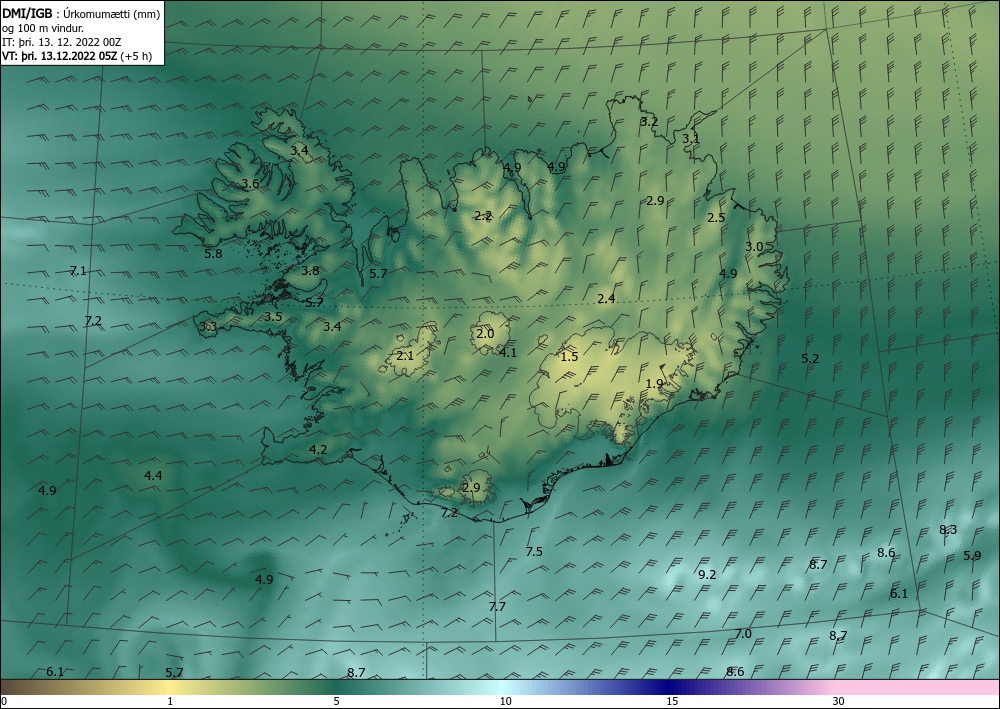Select the 3.1 value on the map

(x=691, y=138)
